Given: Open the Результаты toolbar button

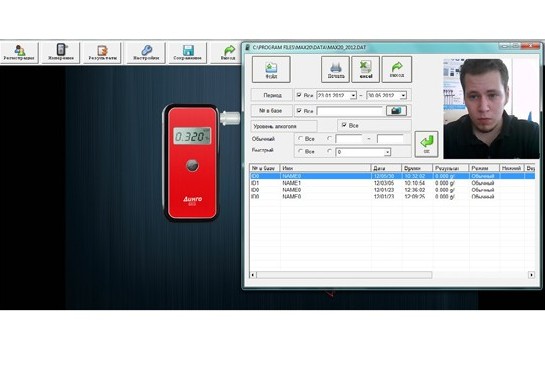Looking at the screenshot, I should pyautogui.click(x=102, y=52).
